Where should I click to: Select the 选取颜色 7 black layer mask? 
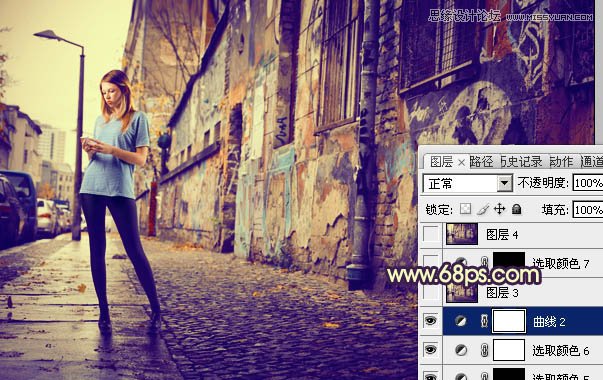tap(509, 262)
